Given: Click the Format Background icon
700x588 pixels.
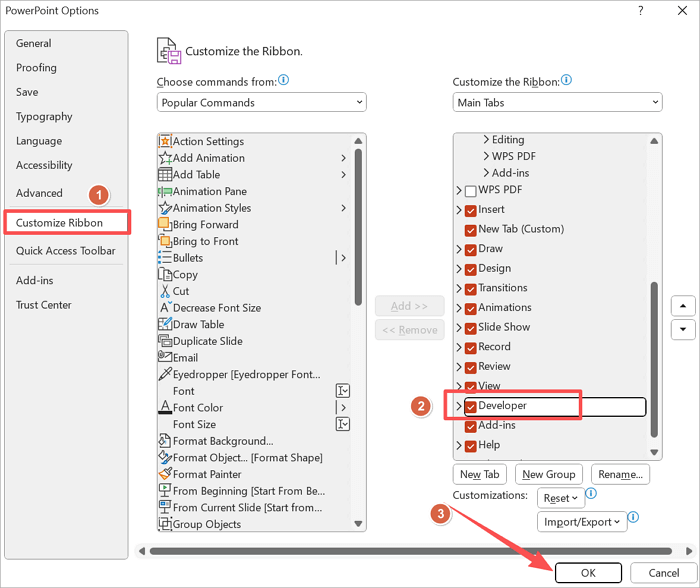Looking at the screenshot, I should 165,441.
